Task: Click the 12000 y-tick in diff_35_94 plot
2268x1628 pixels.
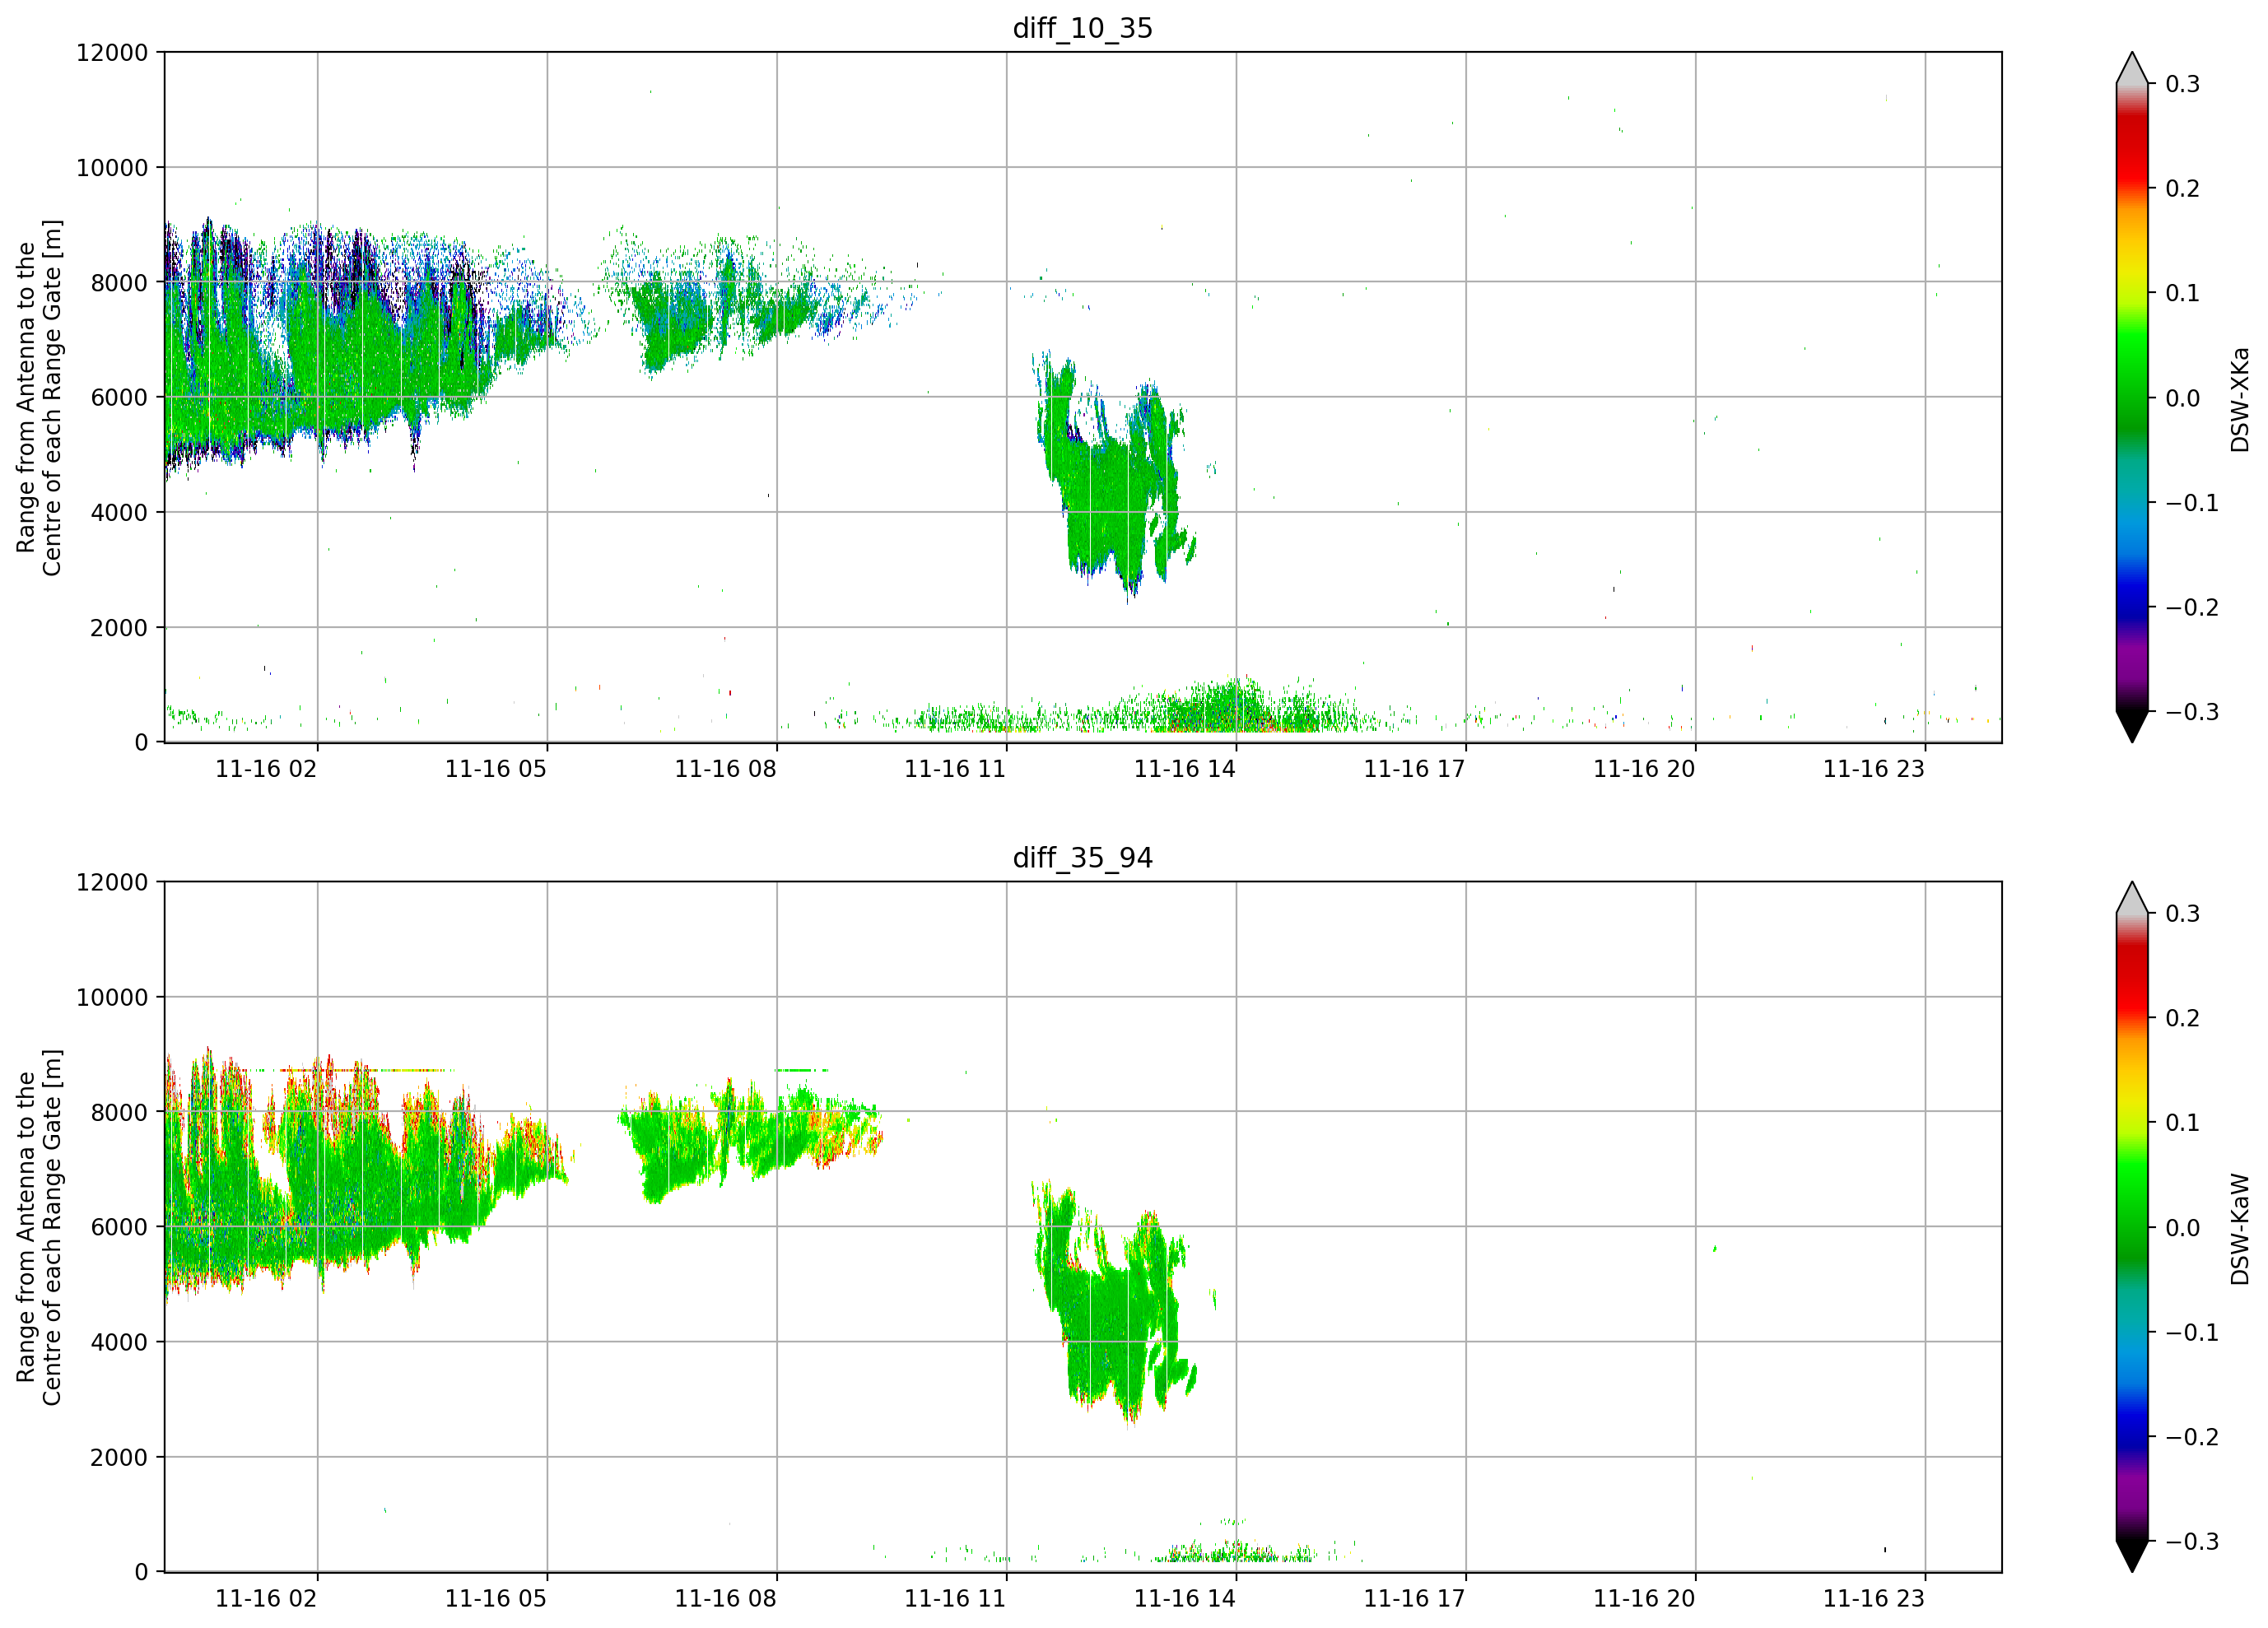Action: (x=112, y=883)
